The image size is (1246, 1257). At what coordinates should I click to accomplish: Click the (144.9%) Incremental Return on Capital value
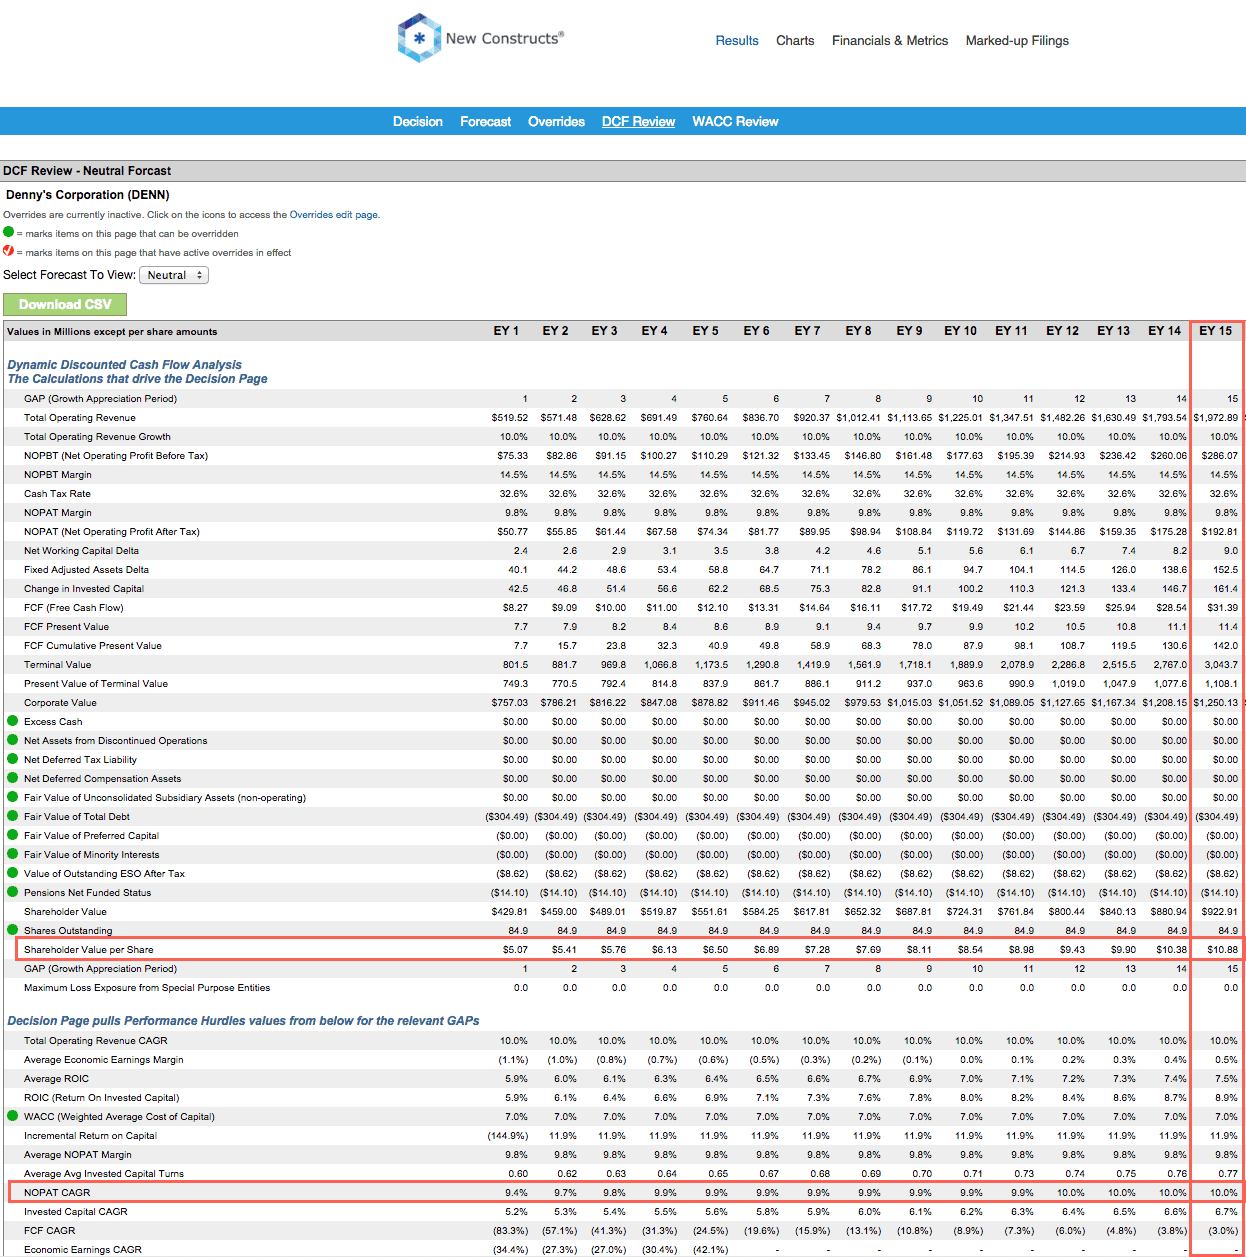click(508, 1136)
